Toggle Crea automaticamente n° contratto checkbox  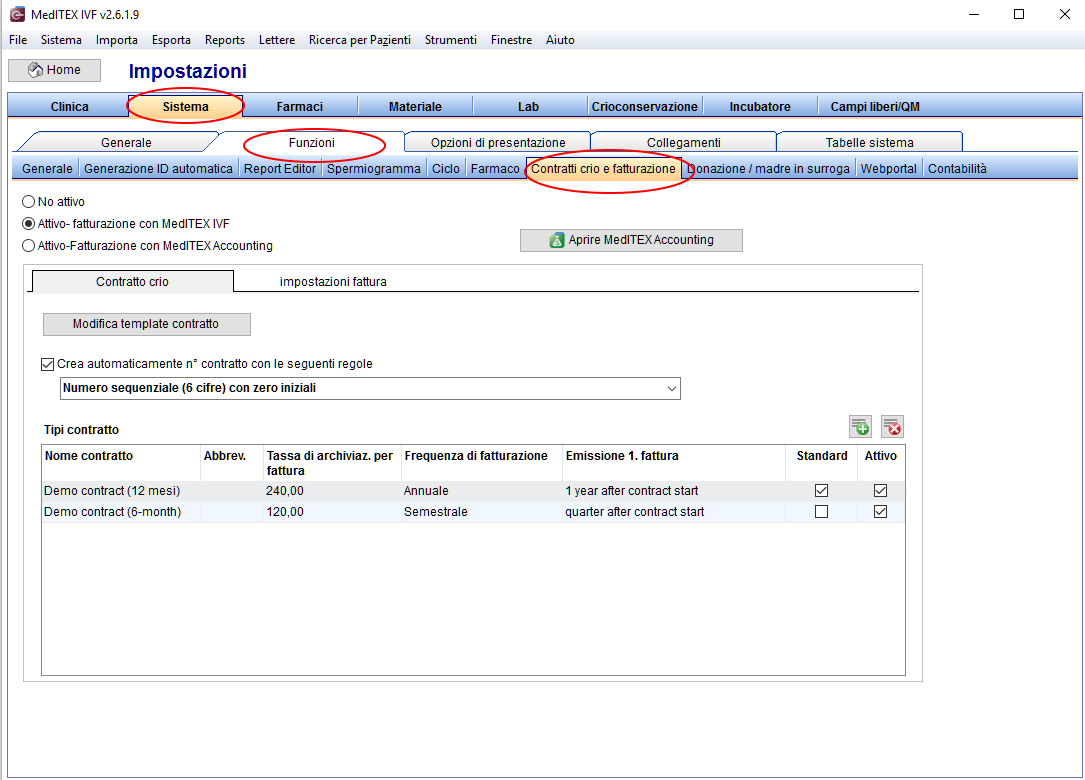48,364
